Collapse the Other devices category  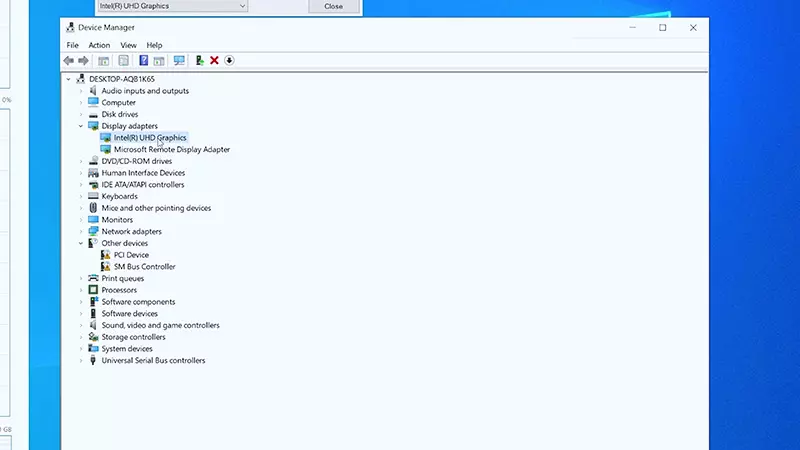coord(81,243)
